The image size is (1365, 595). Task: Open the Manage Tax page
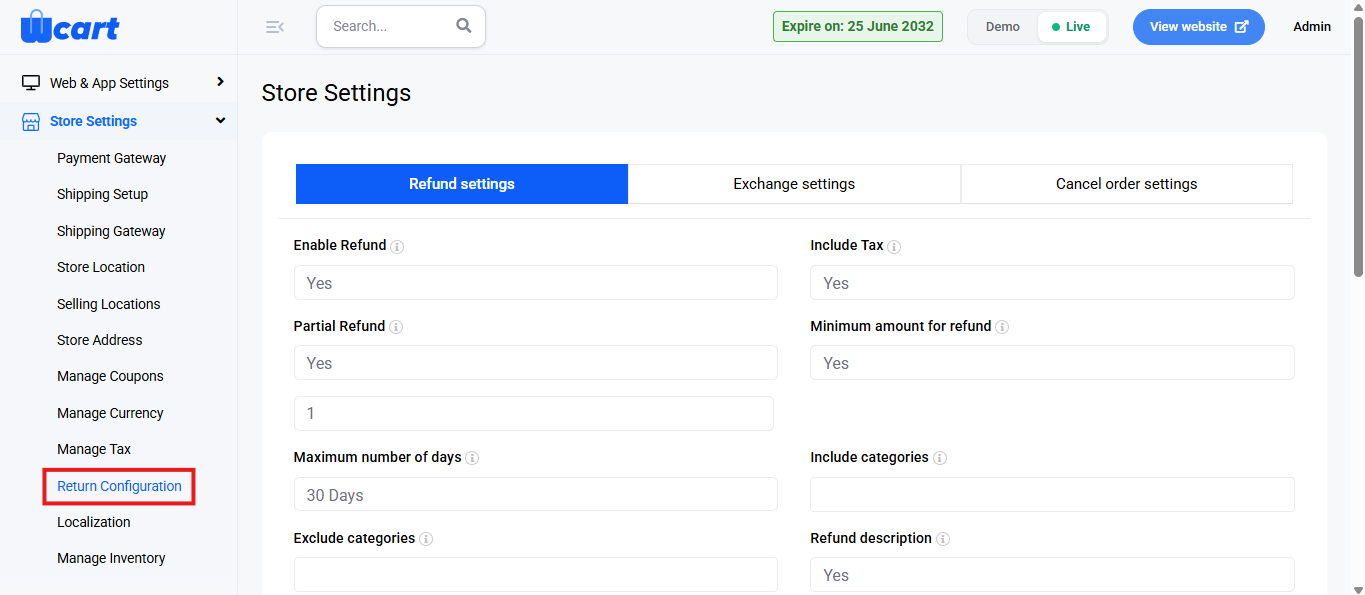[x=94, y=449]
